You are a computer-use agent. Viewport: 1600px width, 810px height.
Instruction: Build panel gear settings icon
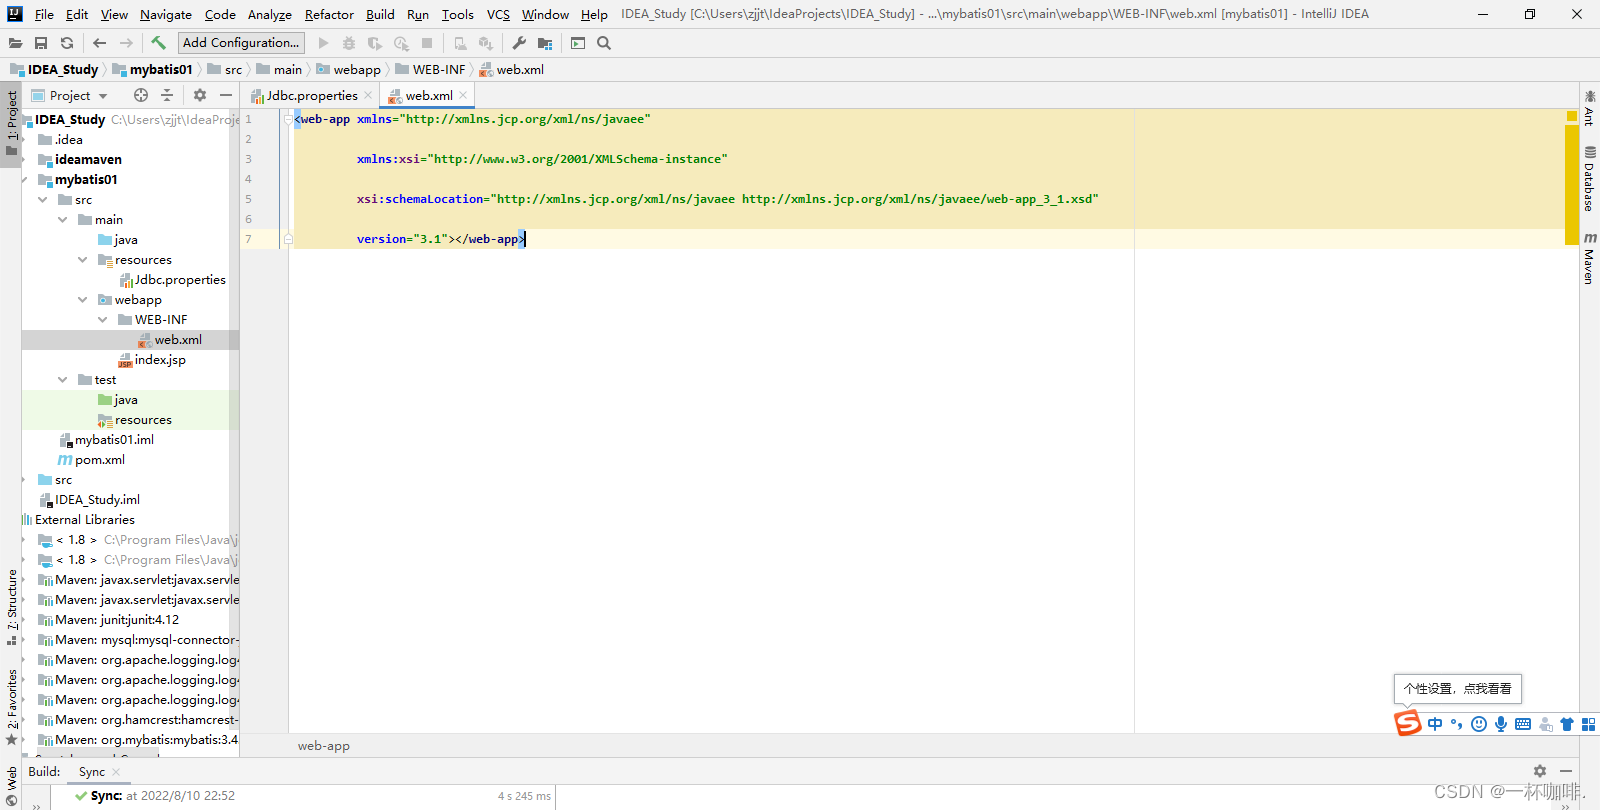click(1540, 771)
